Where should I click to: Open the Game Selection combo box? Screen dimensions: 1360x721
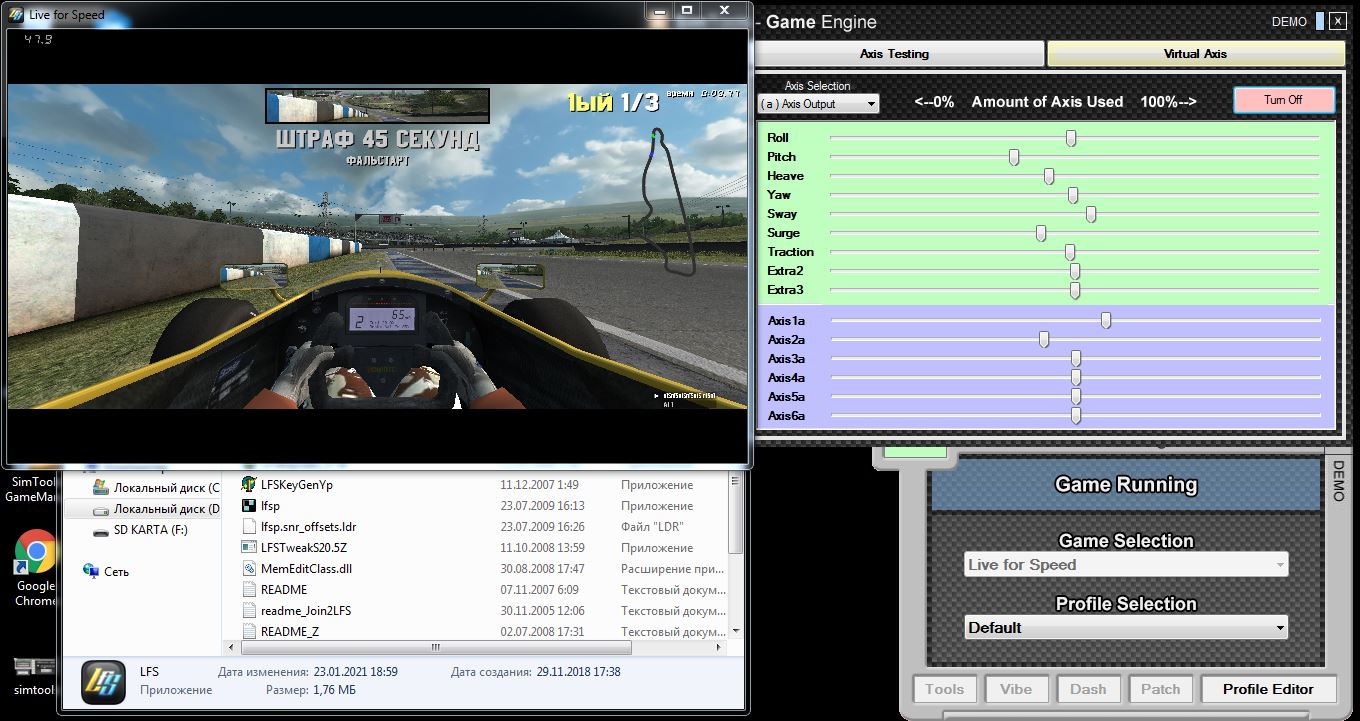(x=1126, y=564)
